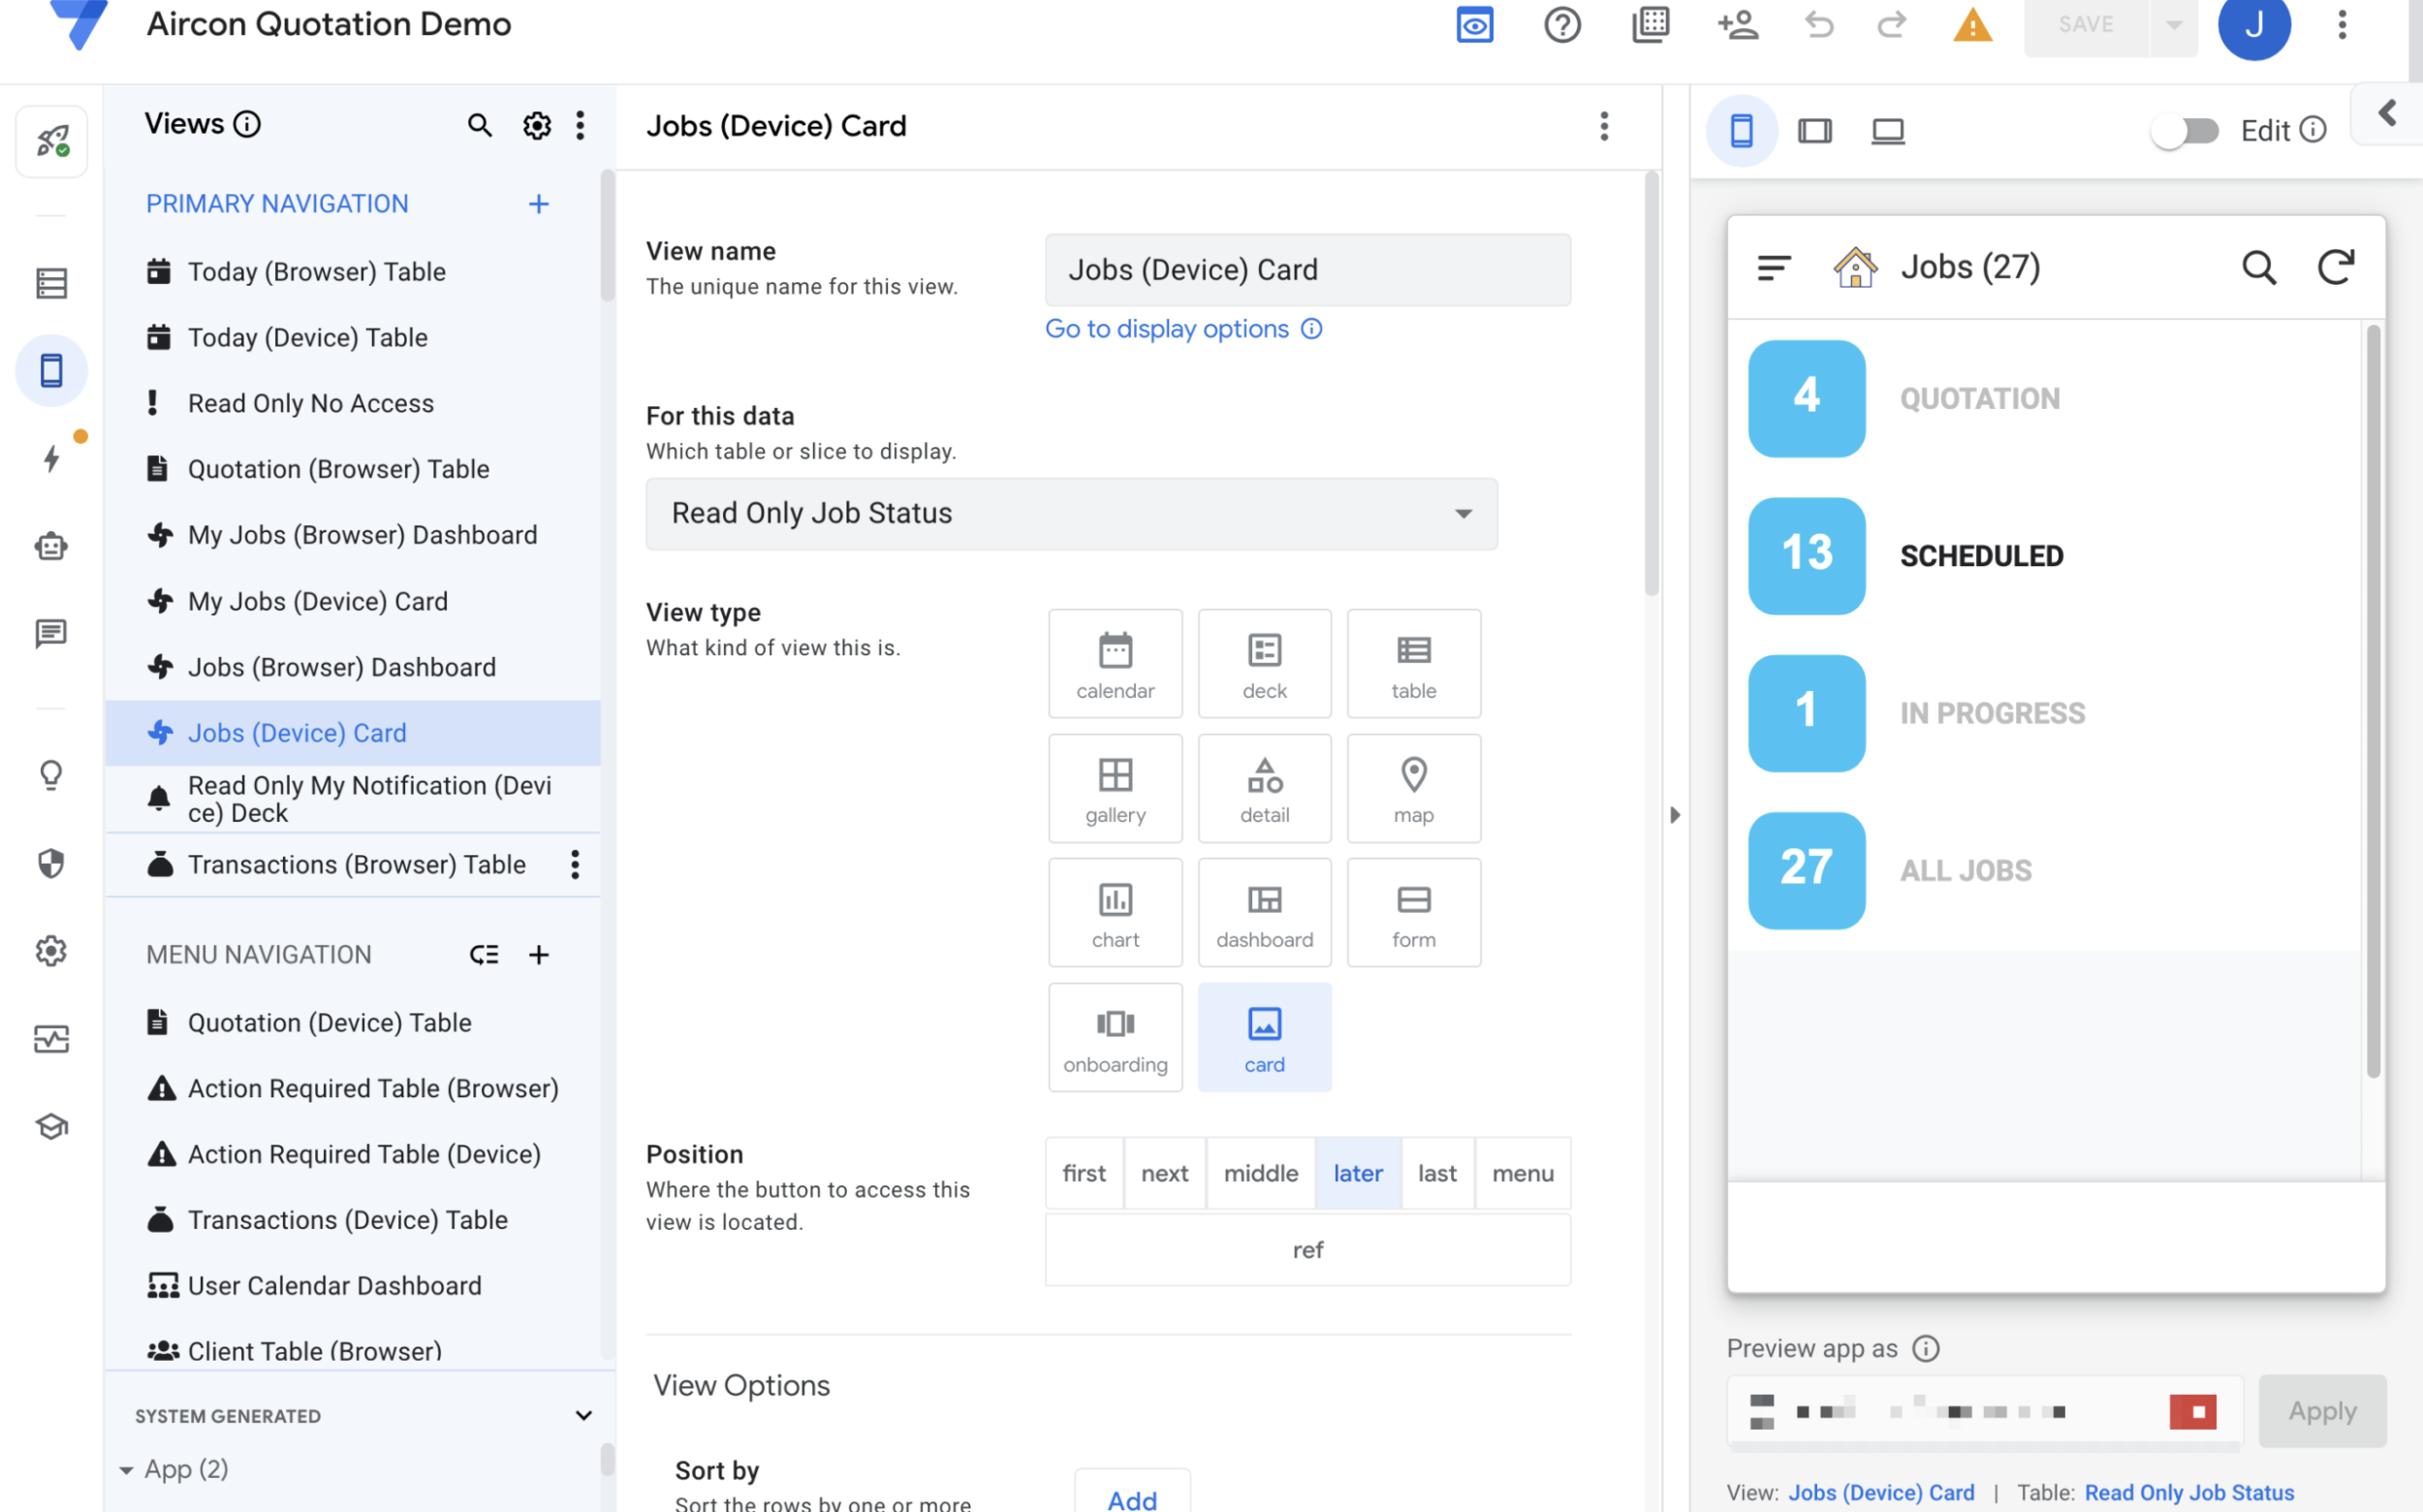Set position to next
Image resolution: width=2423 pixels, height=1512 pixels.
[1165, 1173]
